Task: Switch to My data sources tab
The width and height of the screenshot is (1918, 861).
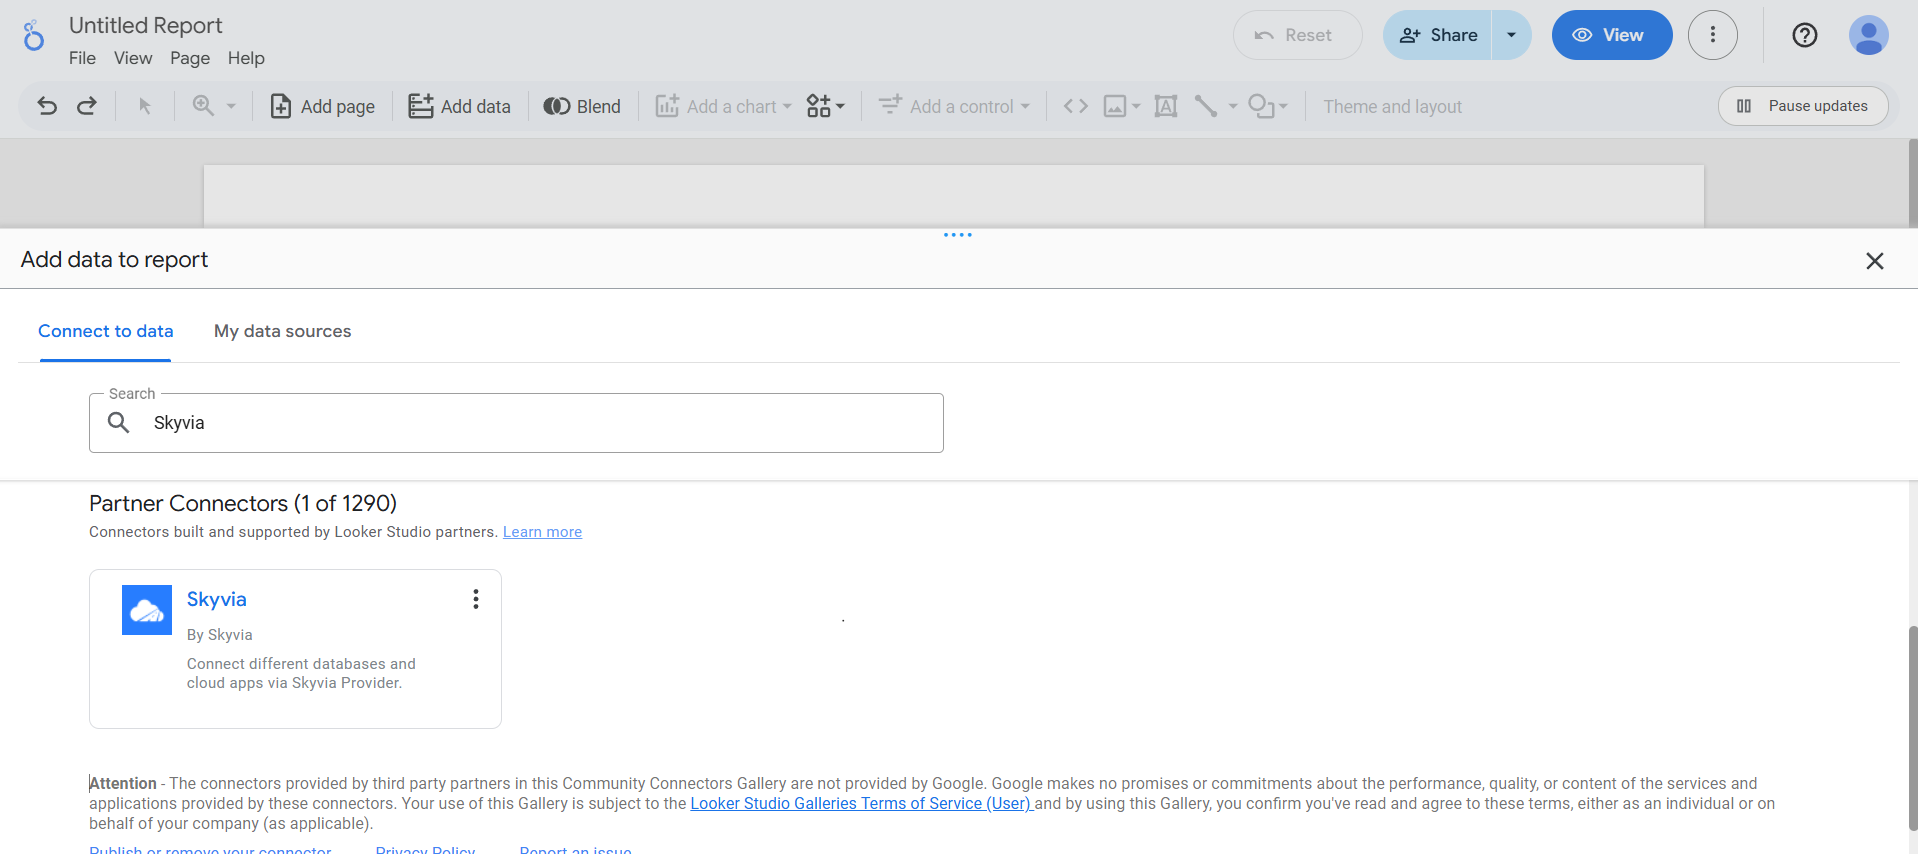Action: [282, 331]
